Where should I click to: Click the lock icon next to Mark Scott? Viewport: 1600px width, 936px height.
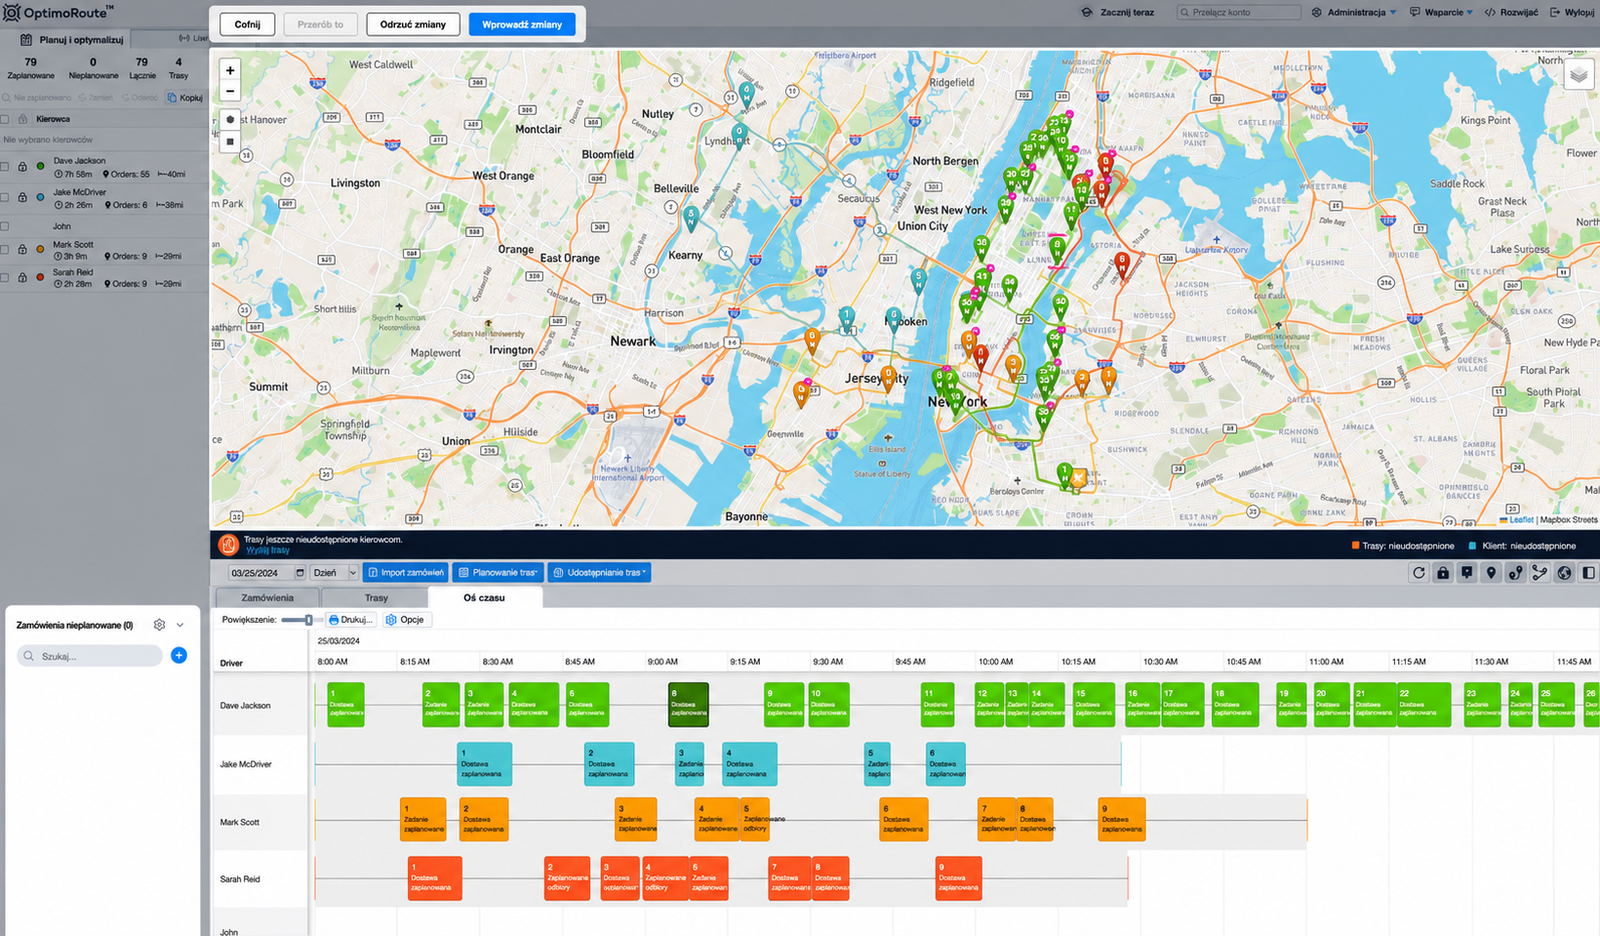23,250
